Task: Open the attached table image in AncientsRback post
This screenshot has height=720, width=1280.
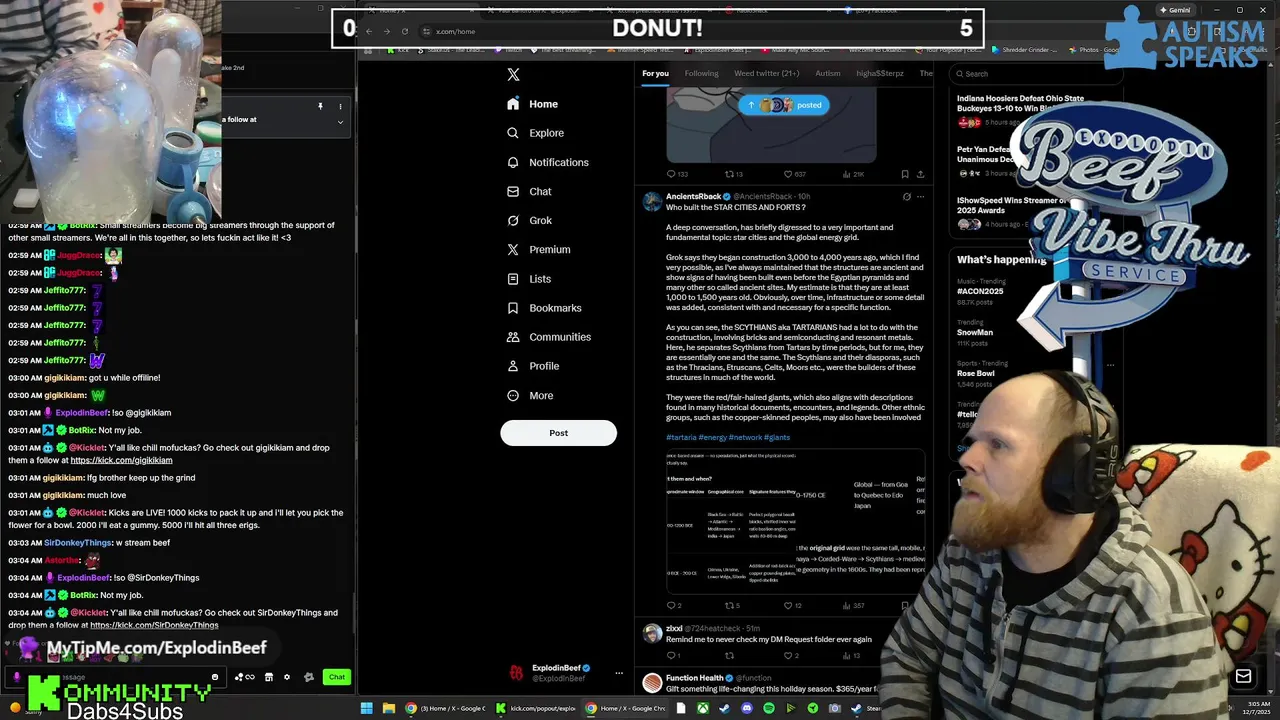Action: [795, 520]
